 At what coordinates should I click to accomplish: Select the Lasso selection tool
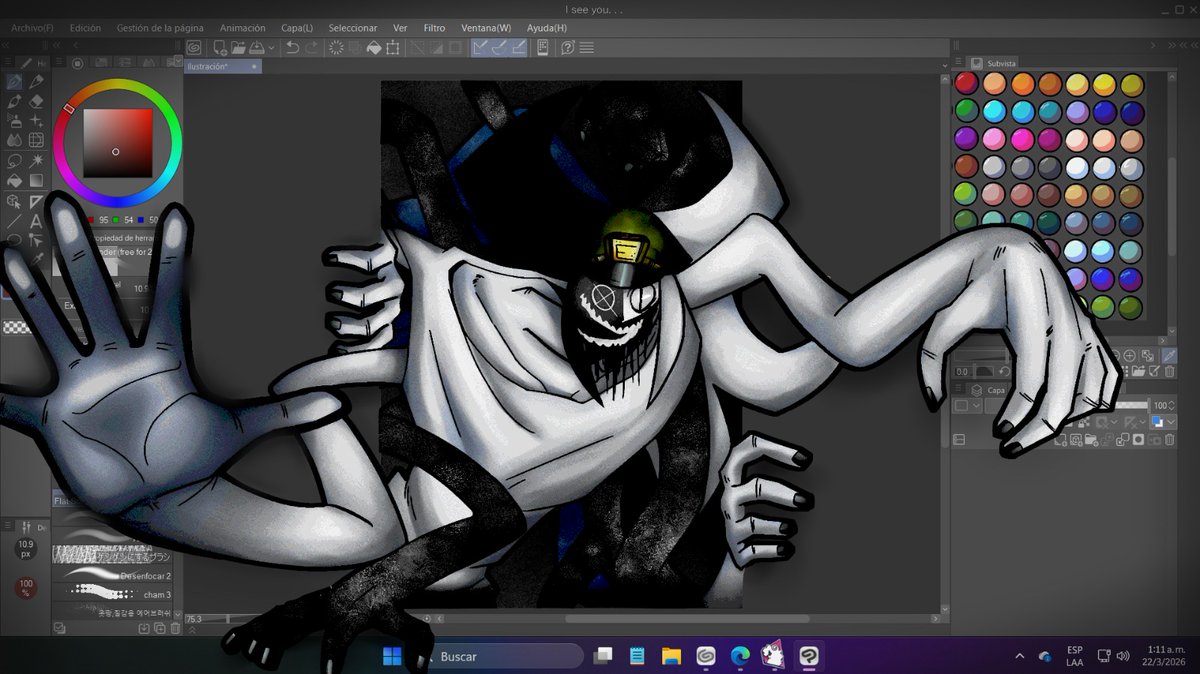tap(15, 160)
